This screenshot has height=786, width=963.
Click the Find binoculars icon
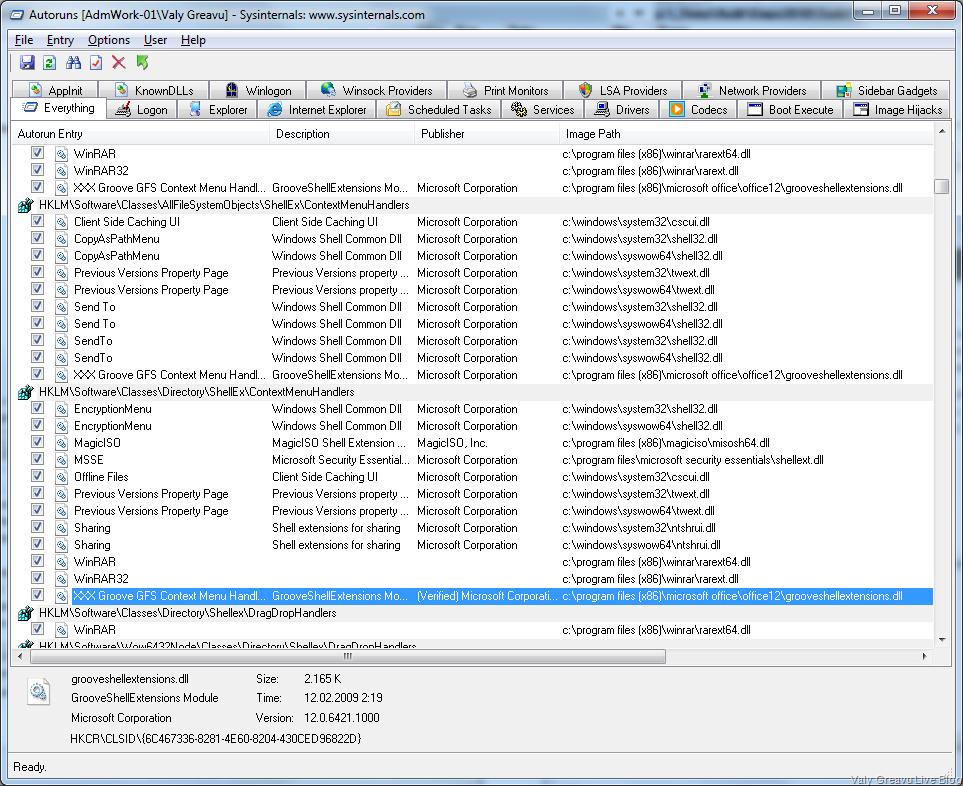[73, 63]
